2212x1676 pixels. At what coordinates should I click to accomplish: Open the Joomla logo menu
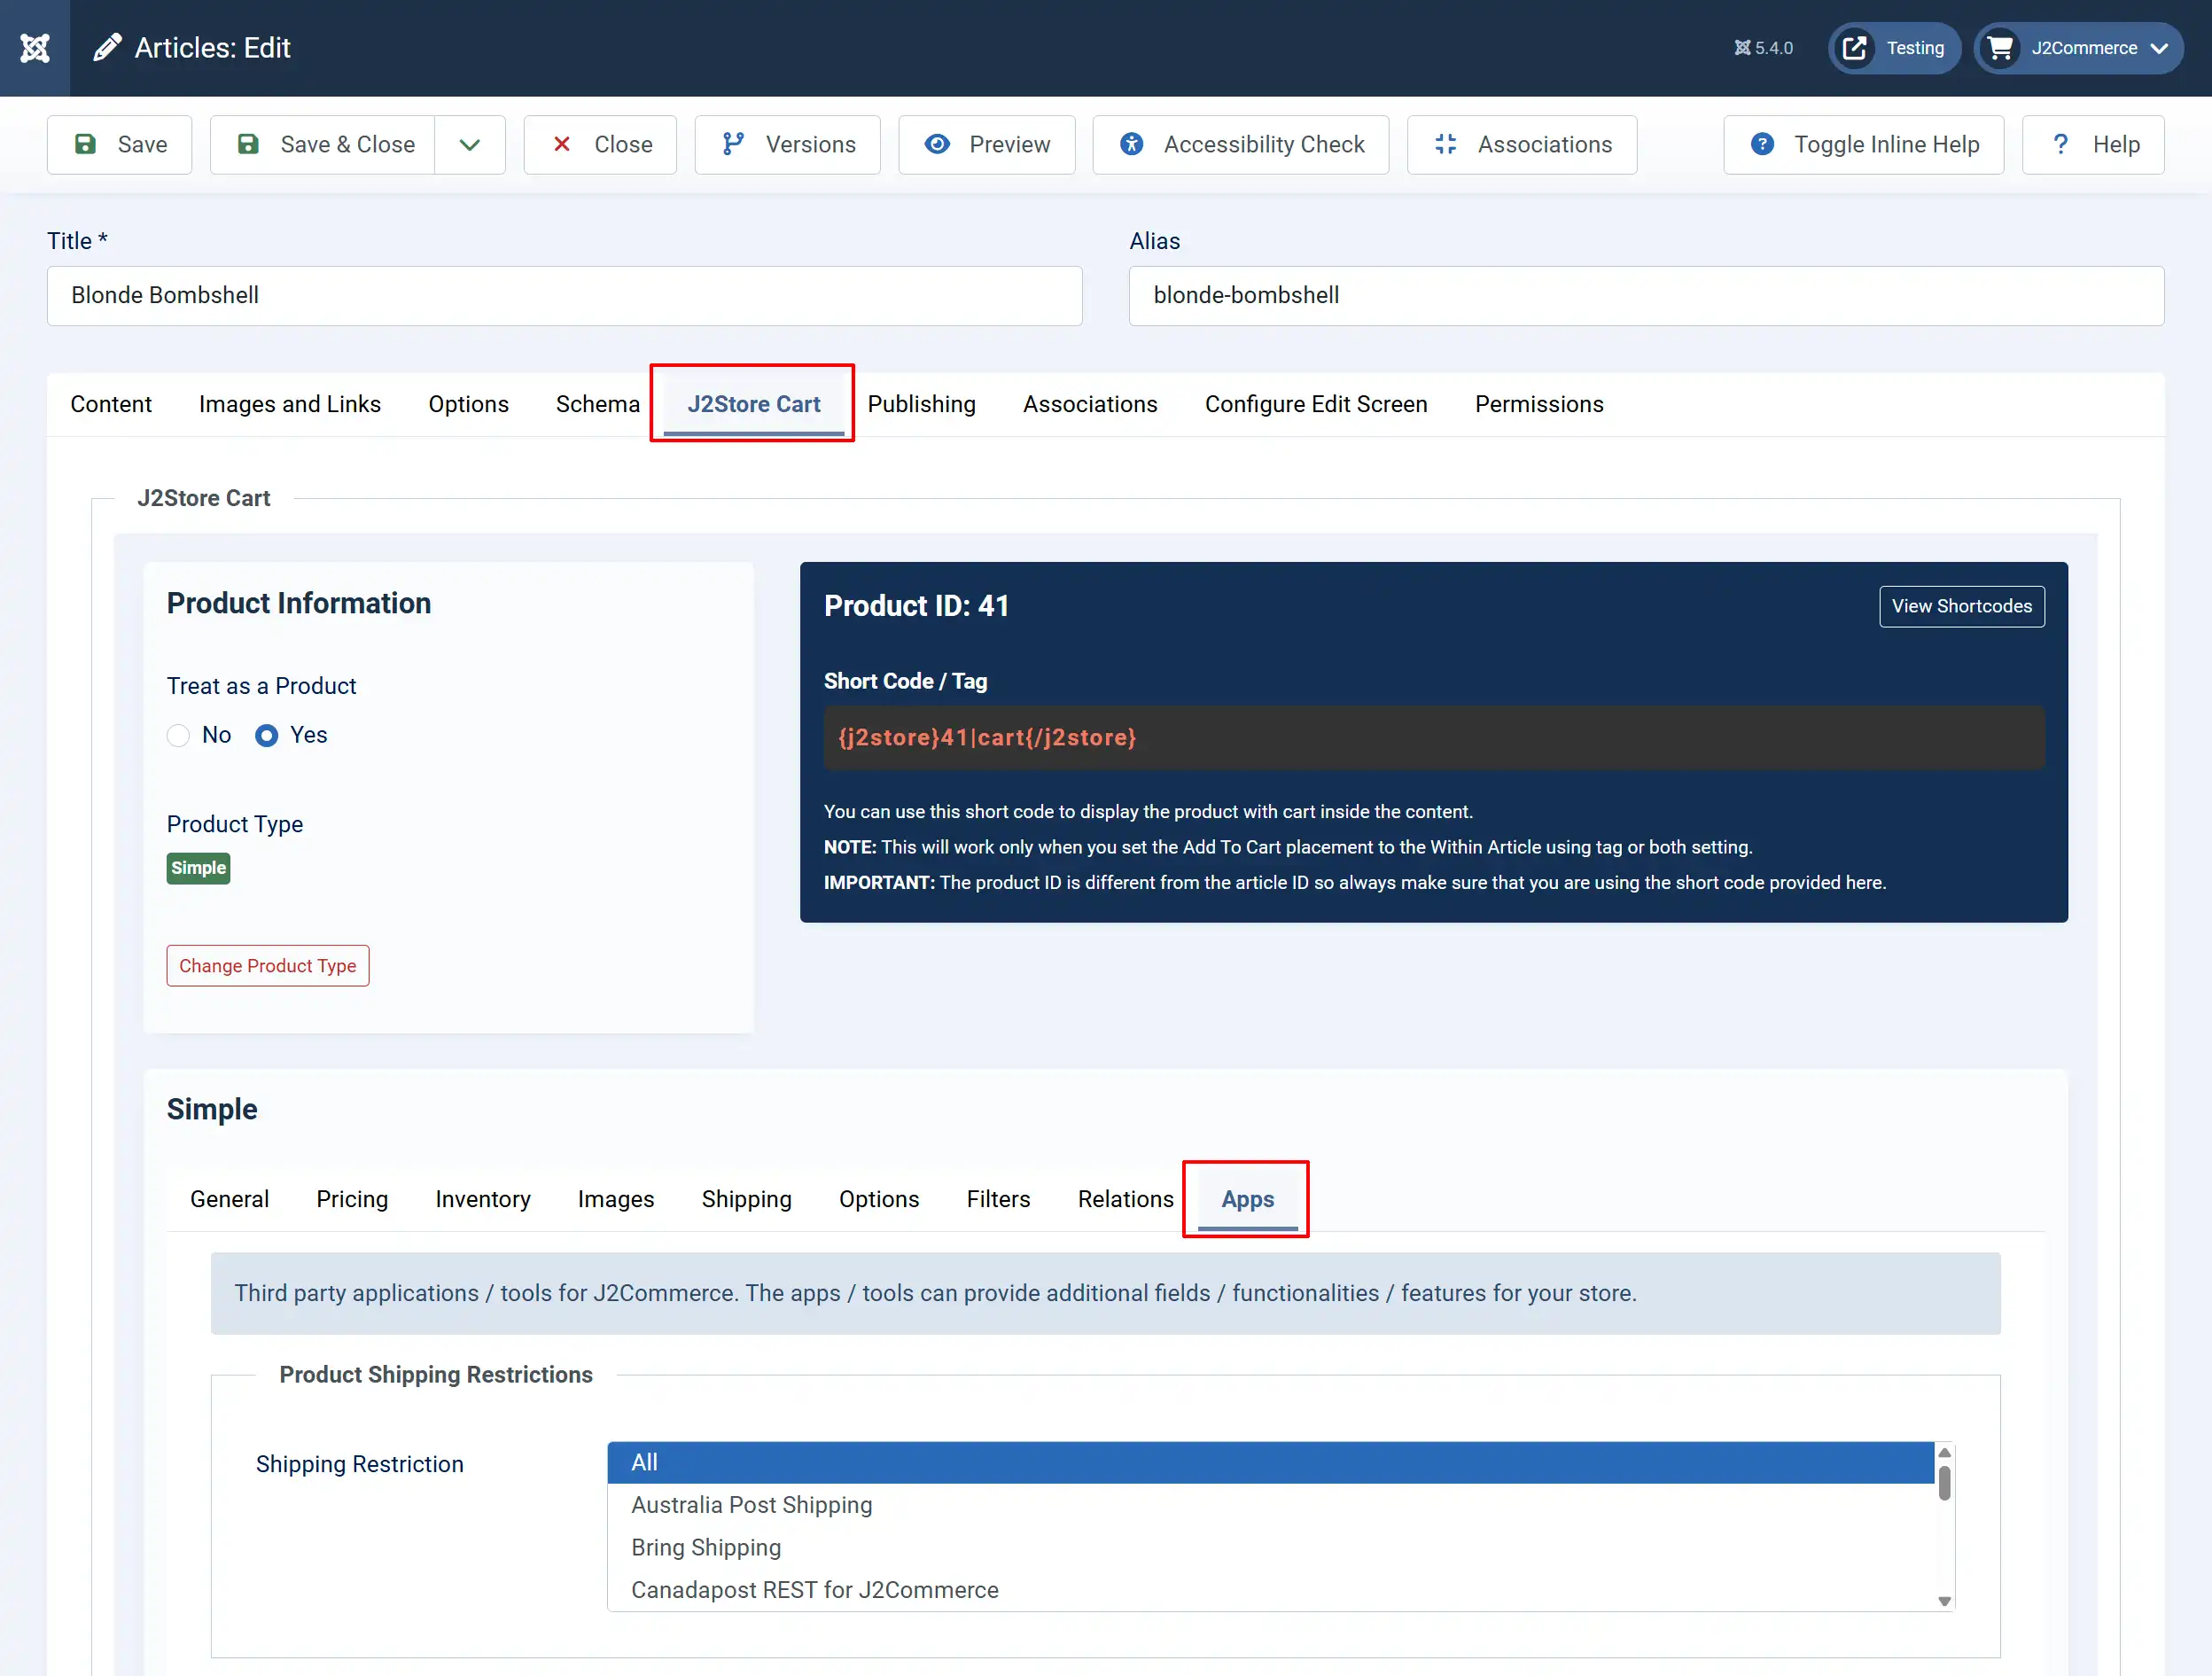(35, 48)
